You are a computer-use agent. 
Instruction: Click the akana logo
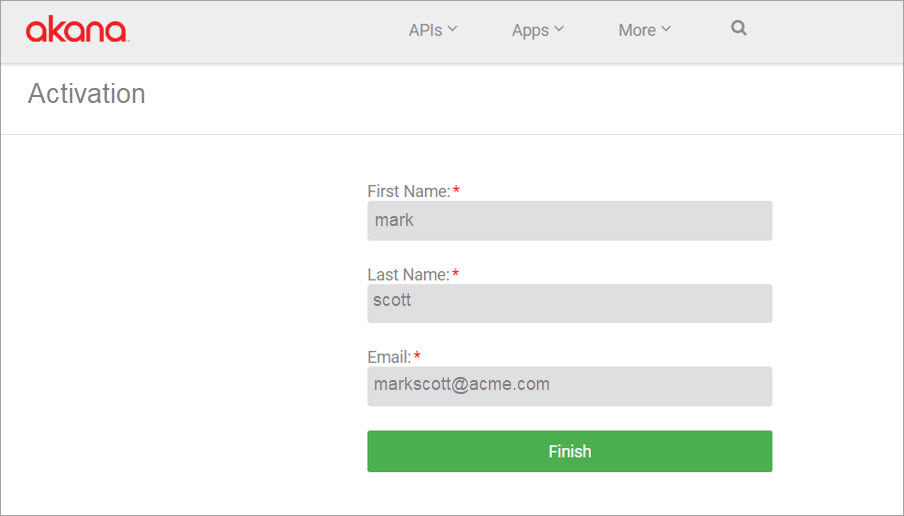[x=77, y=30]
